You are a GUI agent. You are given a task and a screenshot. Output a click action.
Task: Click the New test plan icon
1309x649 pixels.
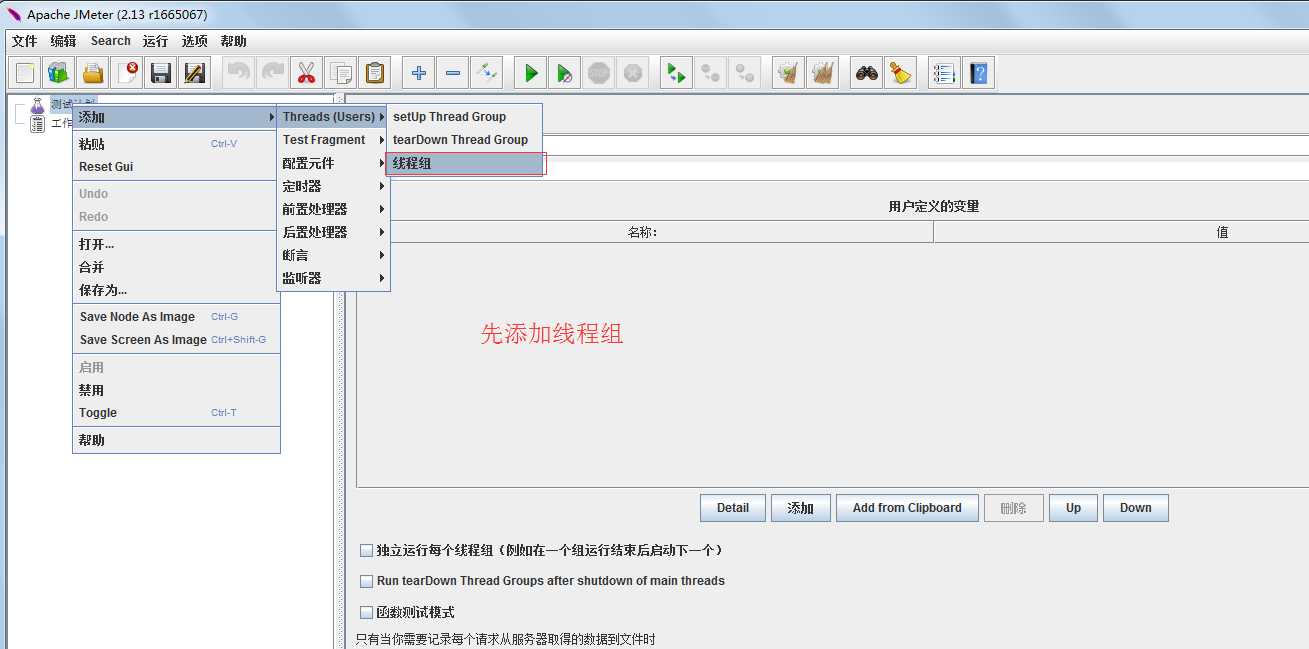coord(26,73)
